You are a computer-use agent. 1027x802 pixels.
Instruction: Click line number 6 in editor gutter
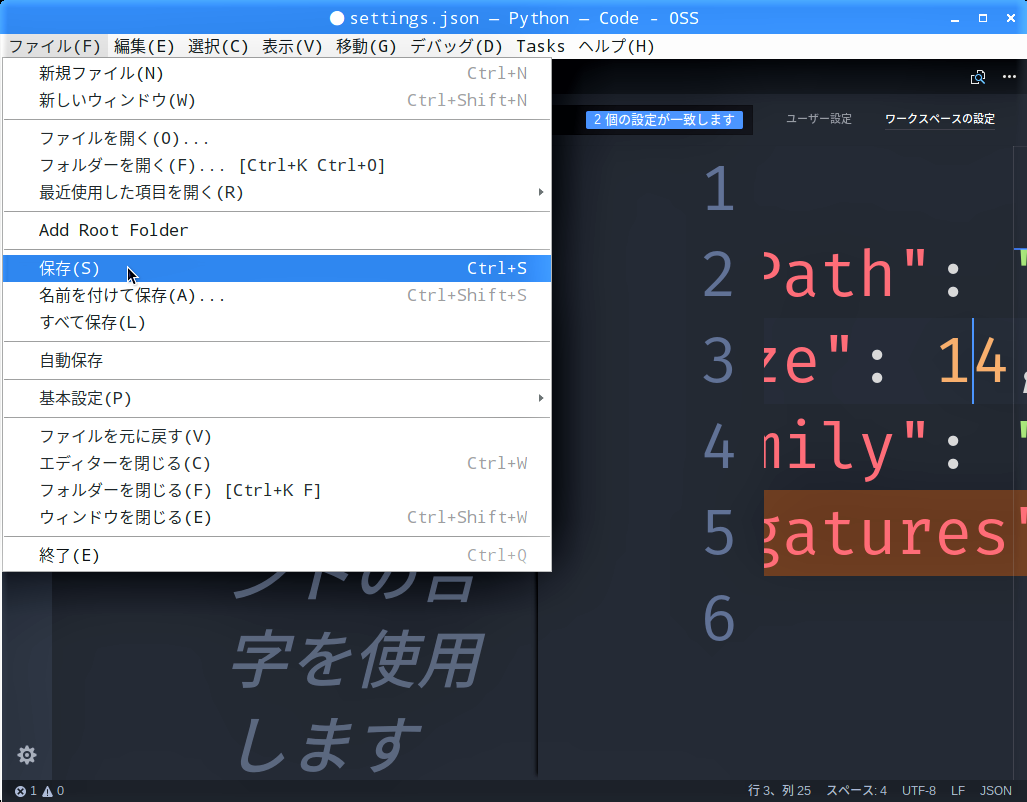(719, 618)
